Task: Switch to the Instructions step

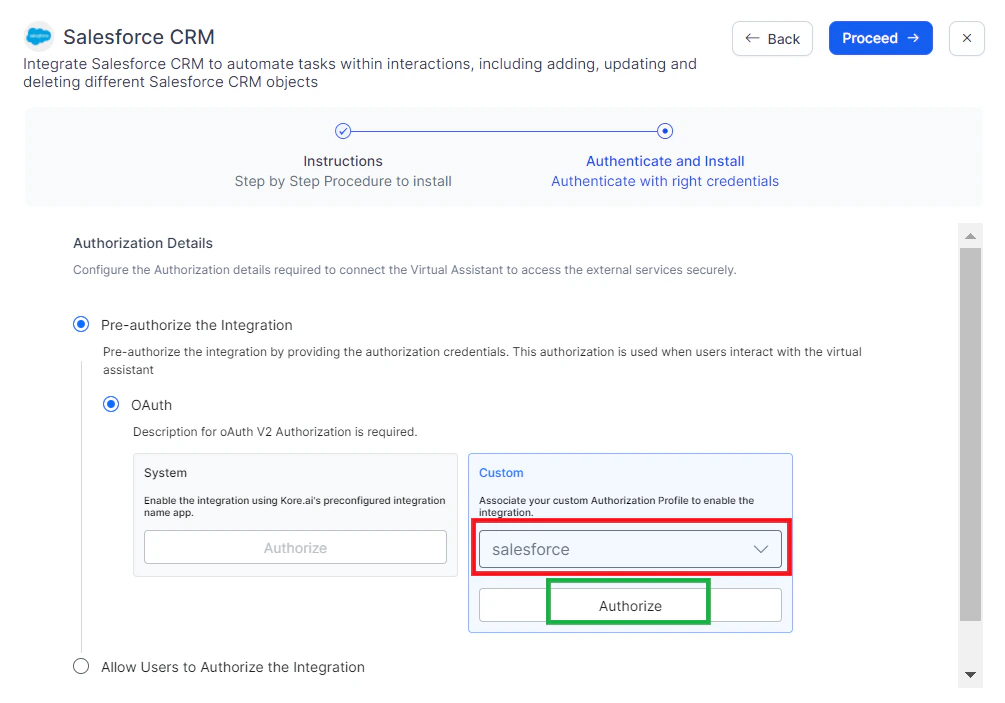Action: (x=343, y=161)
